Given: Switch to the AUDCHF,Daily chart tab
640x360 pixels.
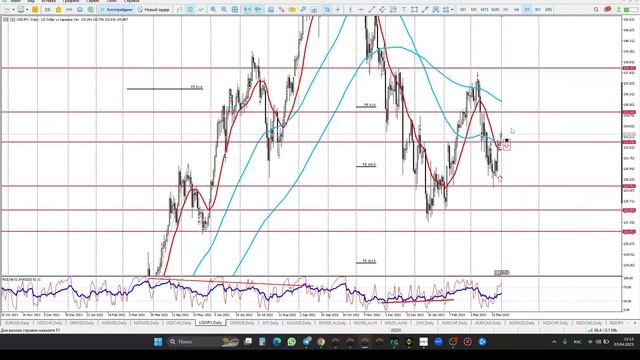Looking at the screenshot, I should tap(454, 323).
